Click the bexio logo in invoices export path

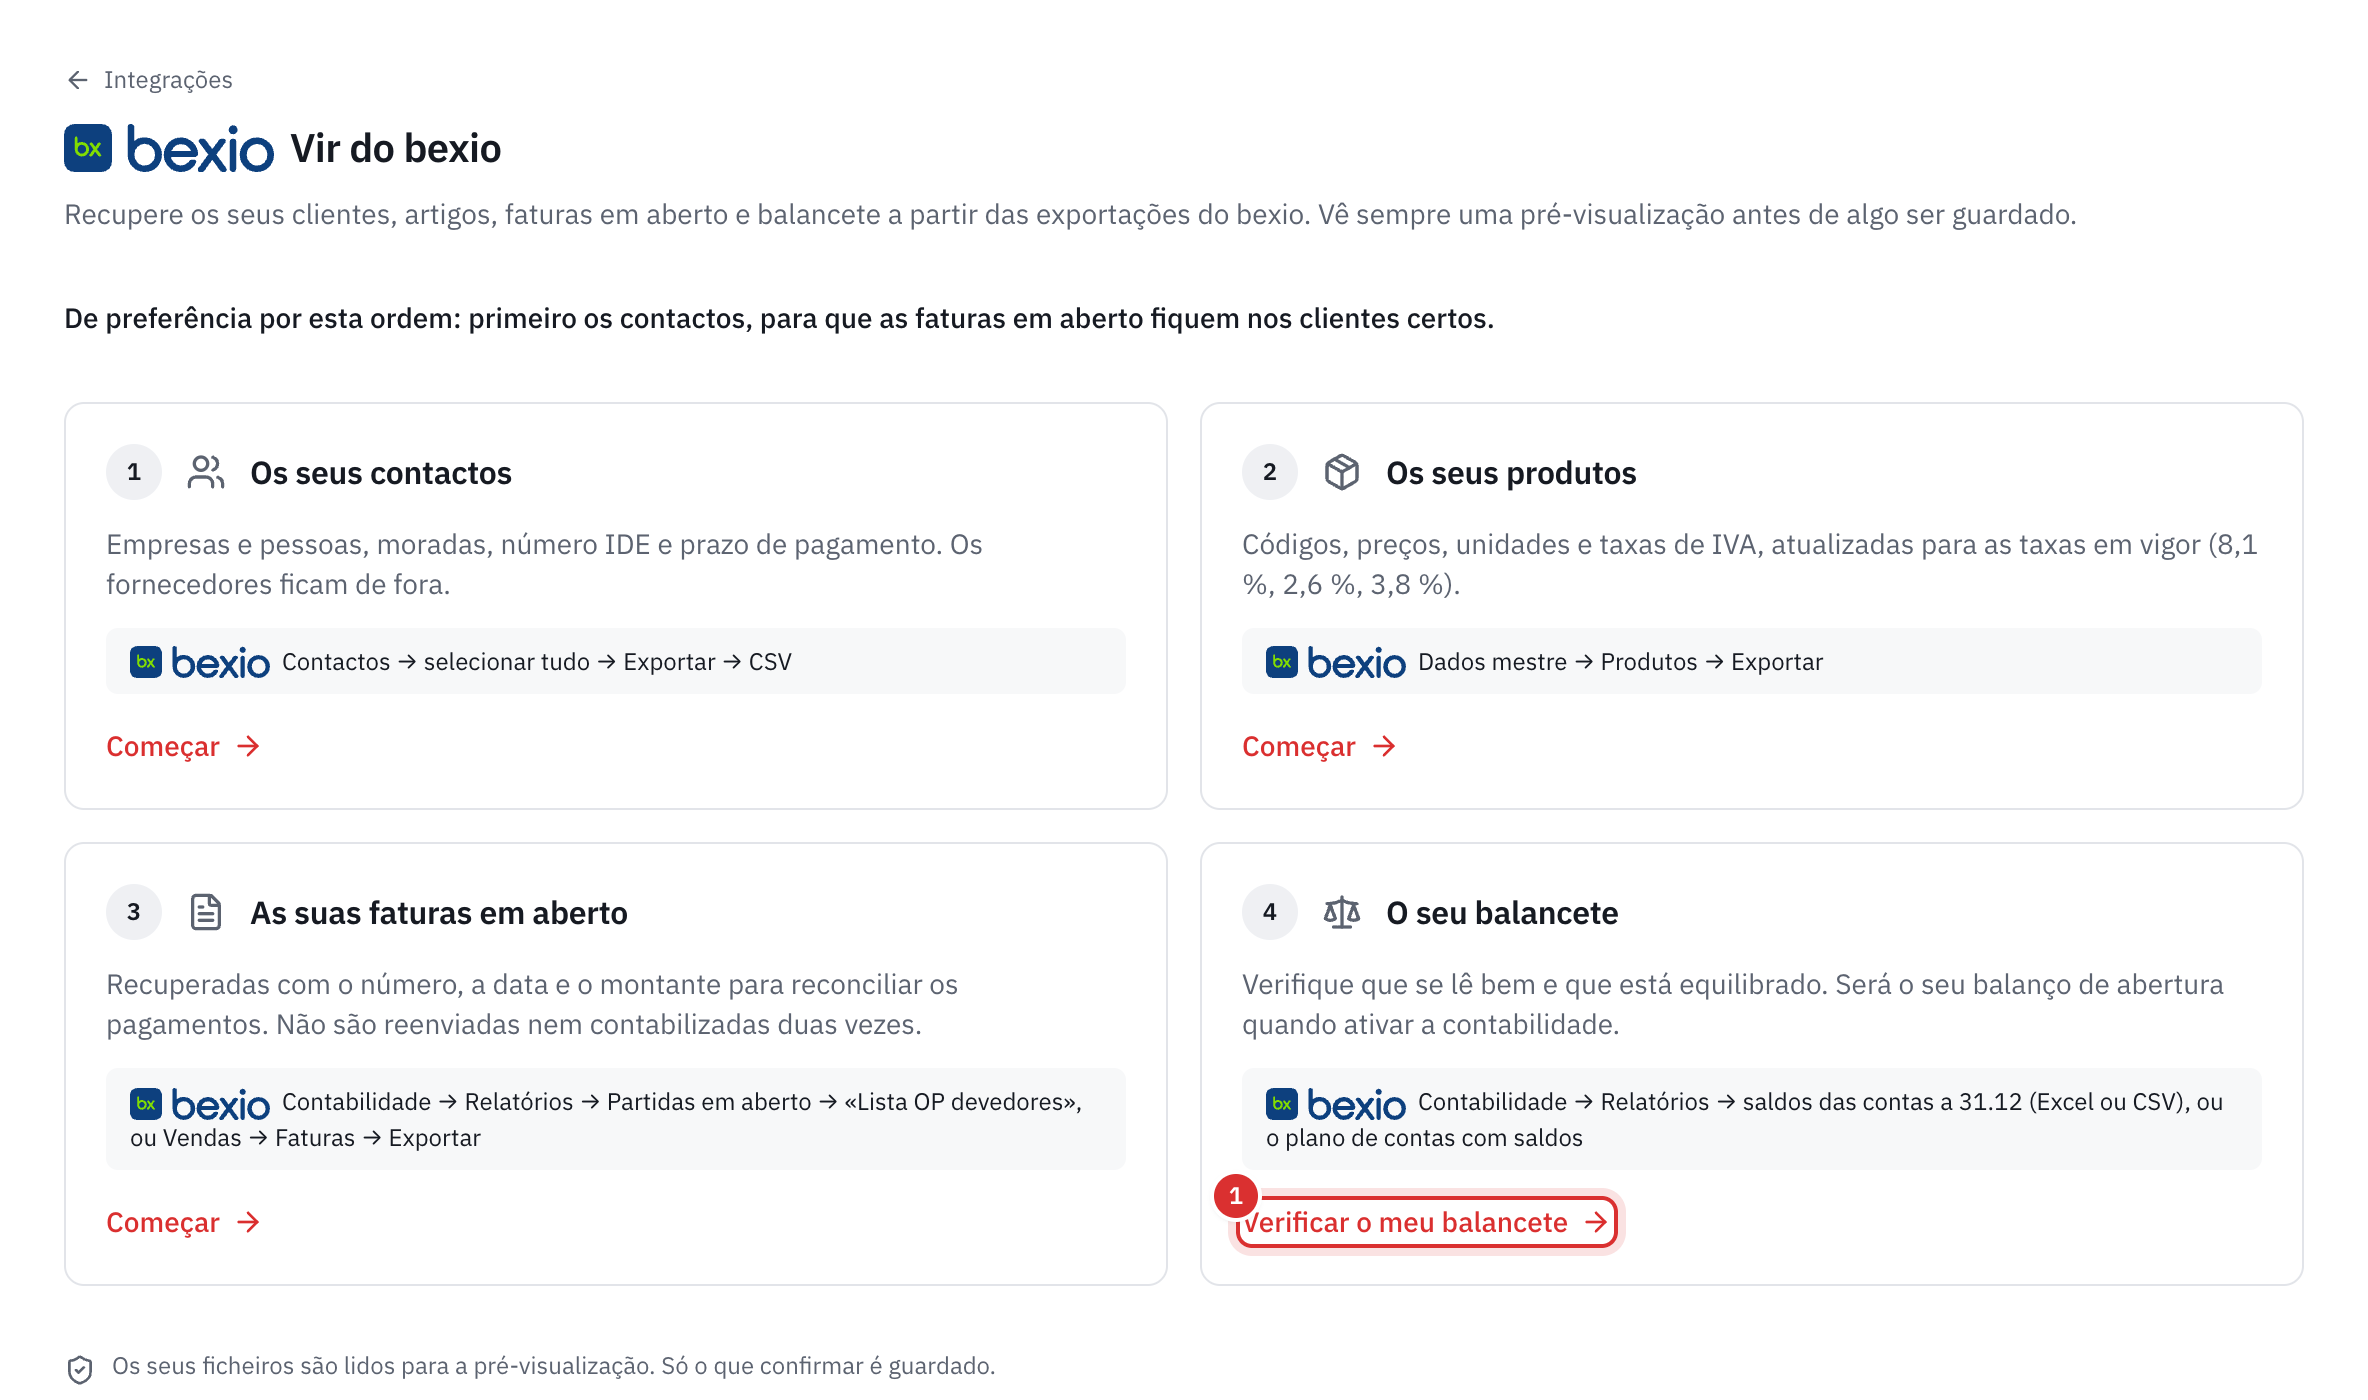coord(200,1104)
